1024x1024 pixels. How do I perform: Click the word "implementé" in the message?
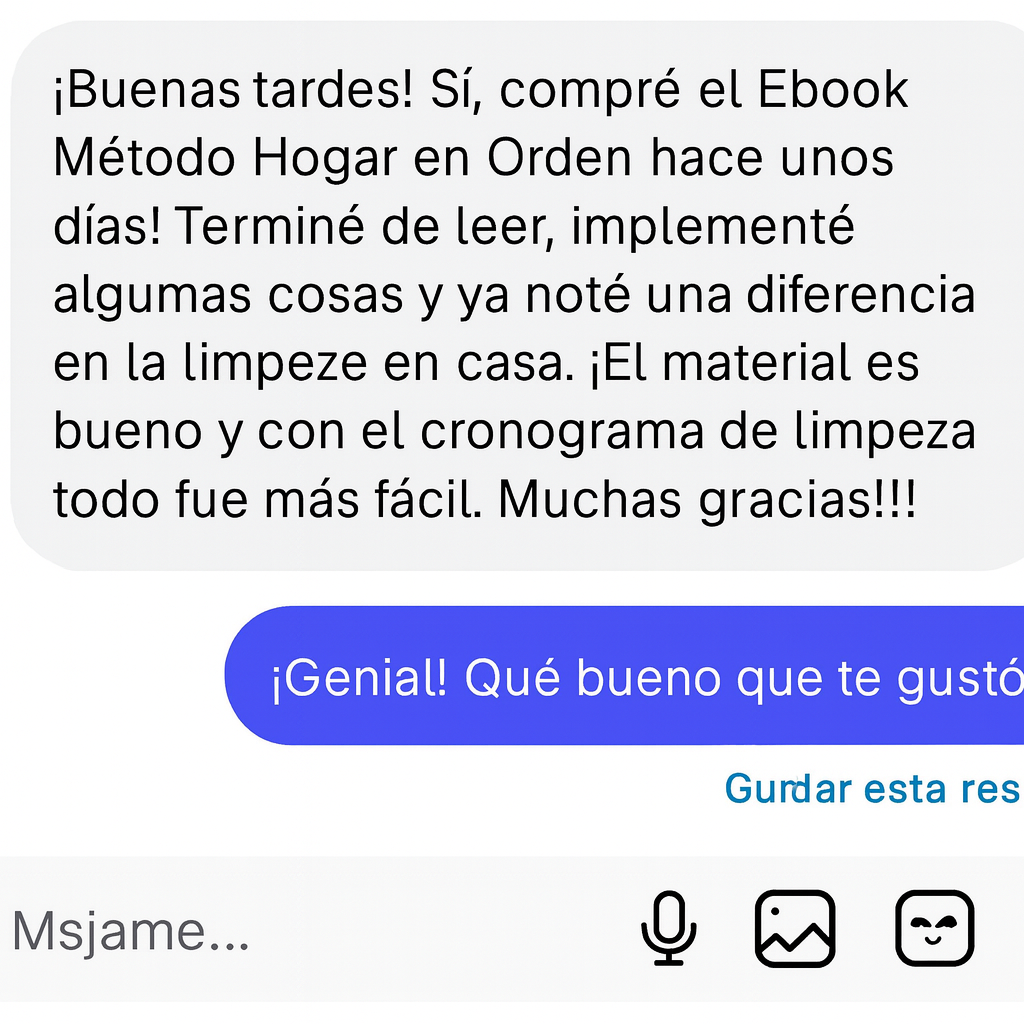(x=712, y=227)
